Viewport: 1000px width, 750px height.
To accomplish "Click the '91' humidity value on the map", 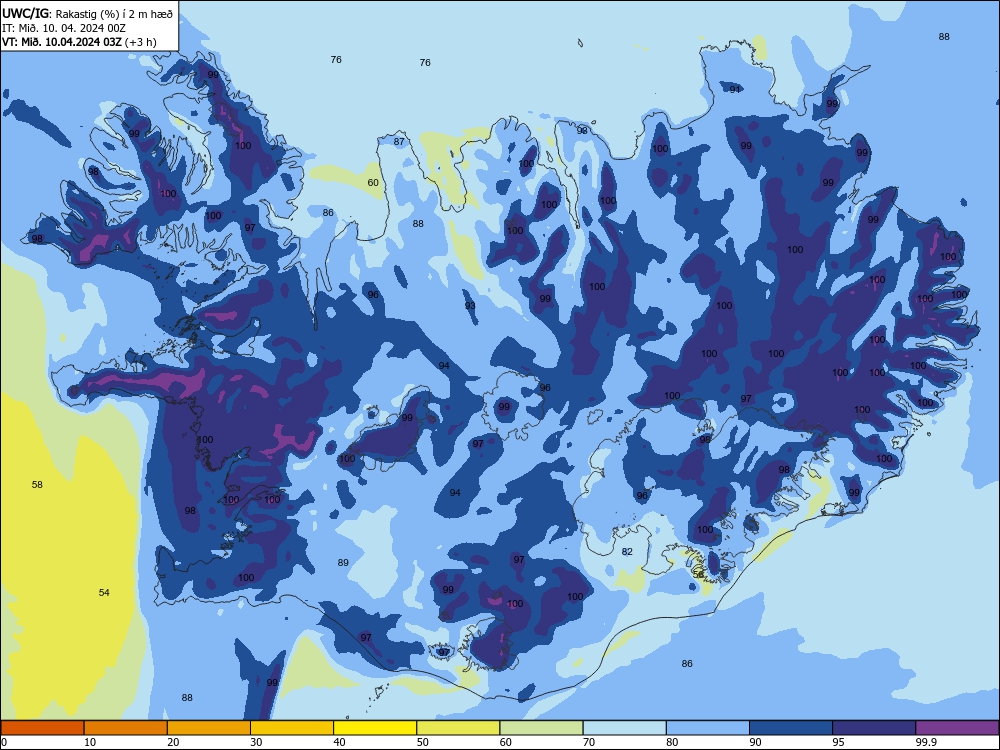I will coord(735,89).
